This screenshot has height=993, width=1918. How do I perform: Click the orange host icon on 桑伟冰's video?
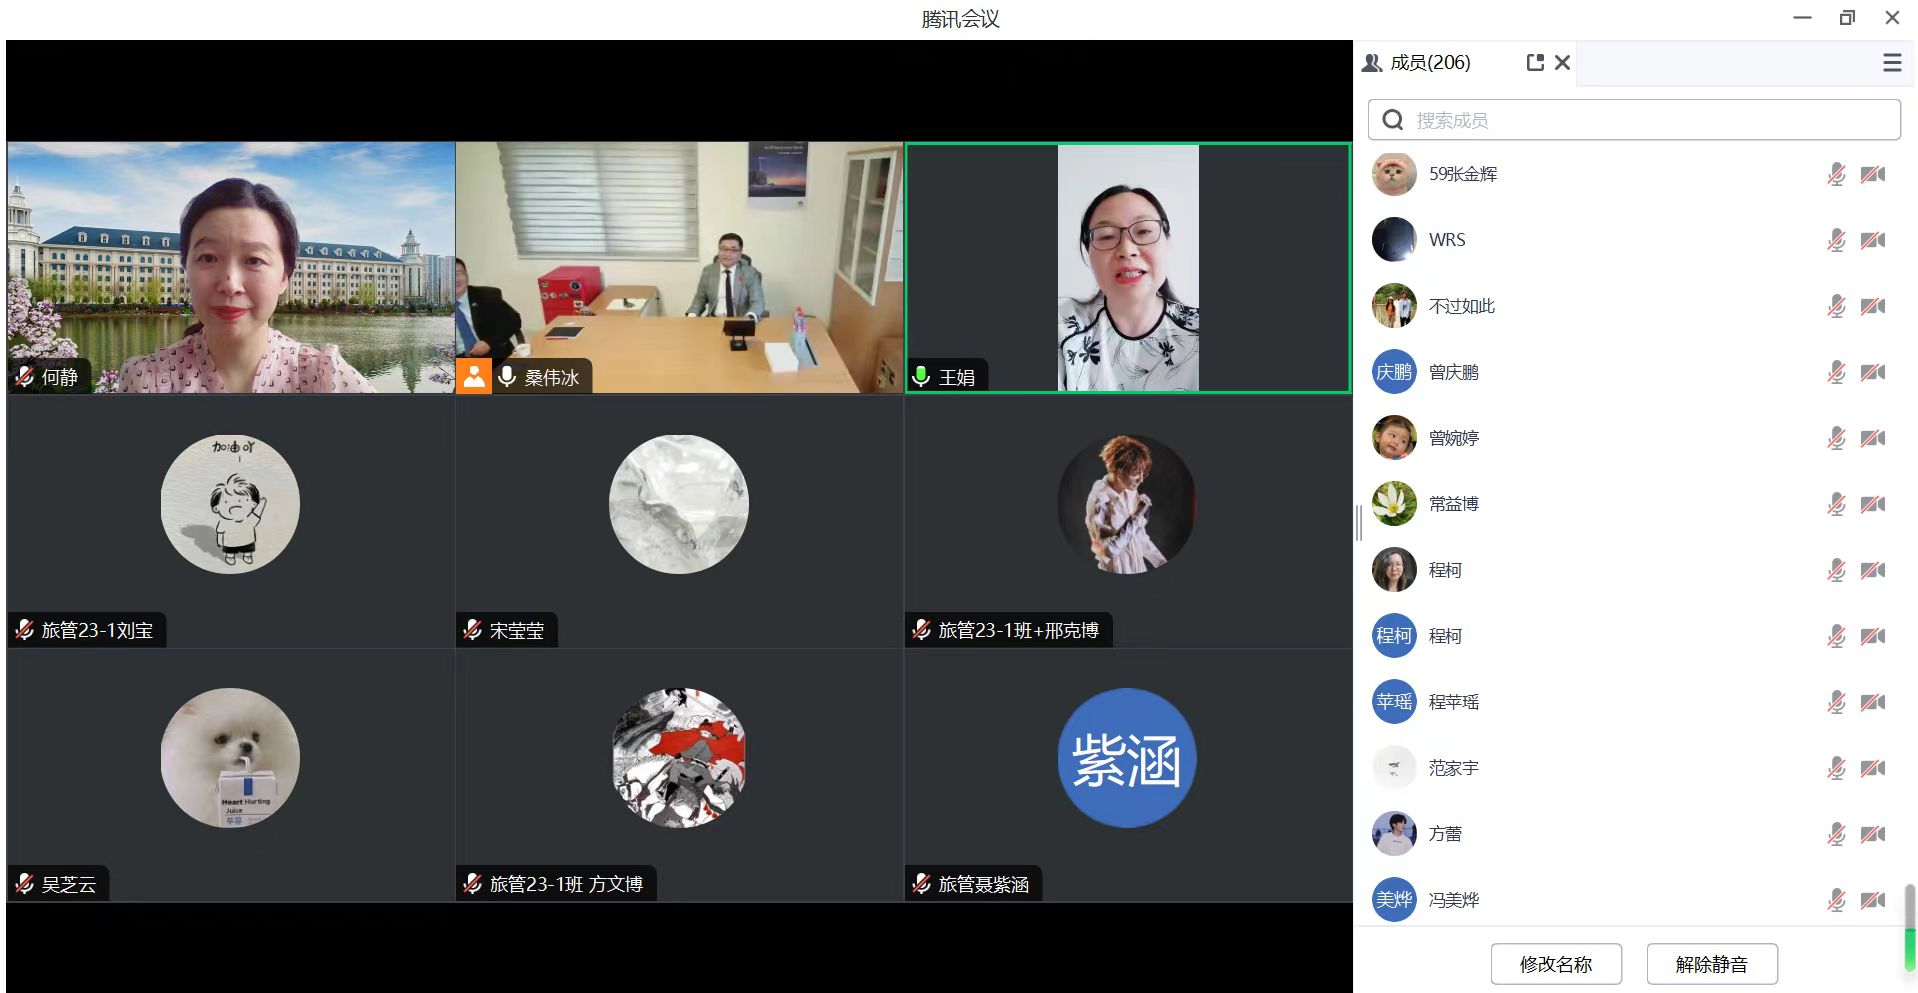[x=474, y=376]
